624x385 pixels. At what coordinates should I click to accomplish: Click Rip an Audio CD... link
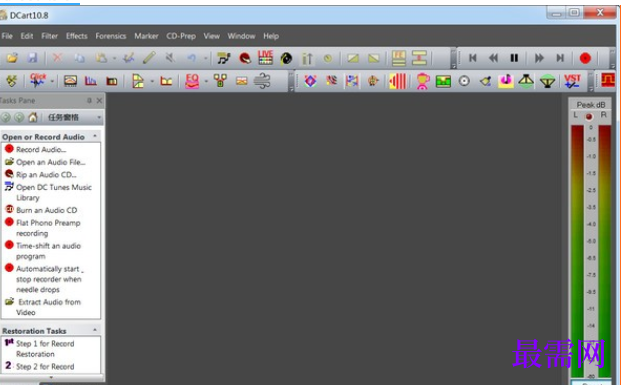point(46,175)
